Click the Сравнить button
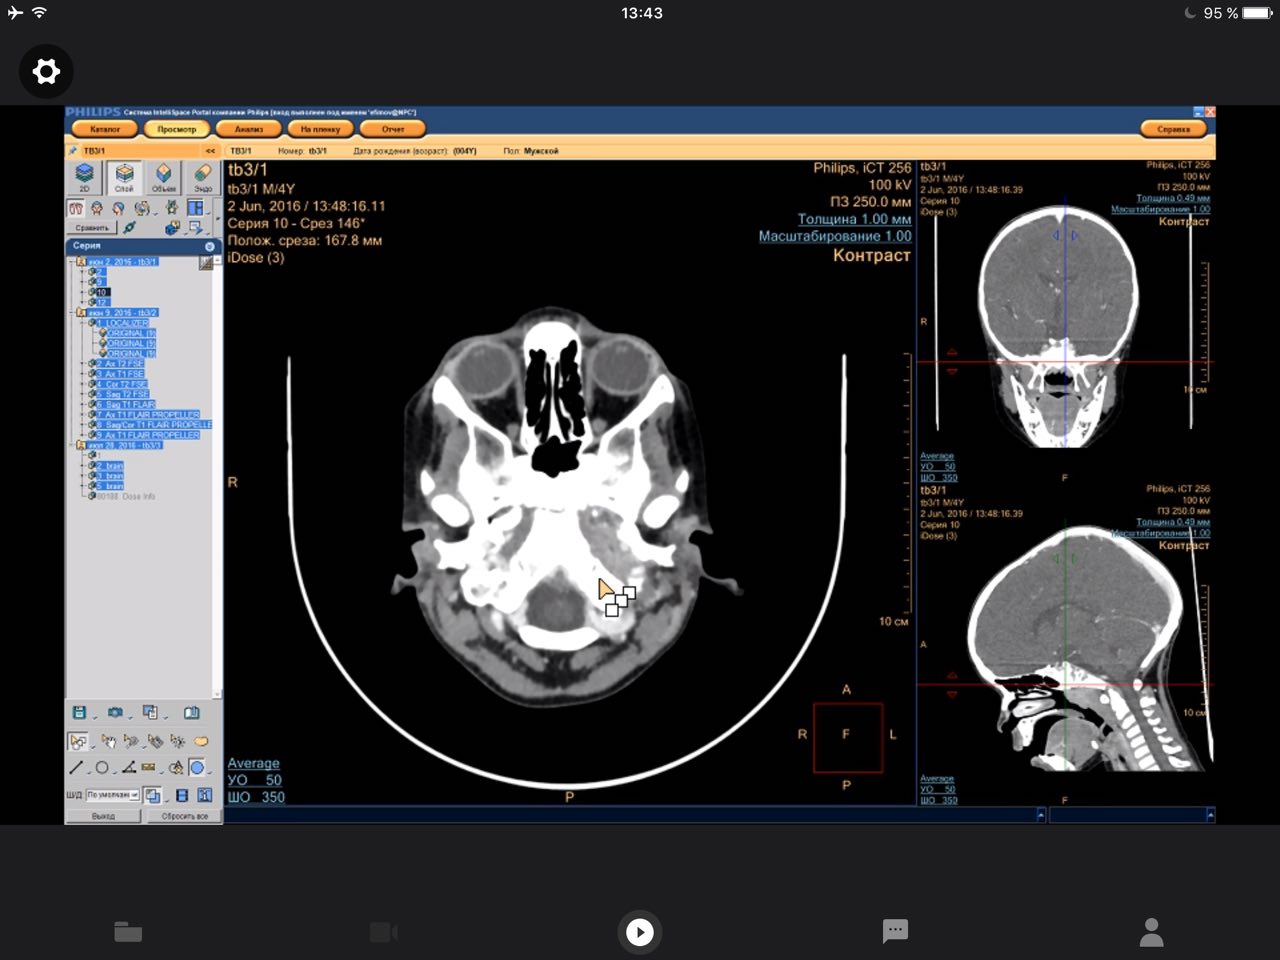1280x960 pixels. [x=91, y=228]
